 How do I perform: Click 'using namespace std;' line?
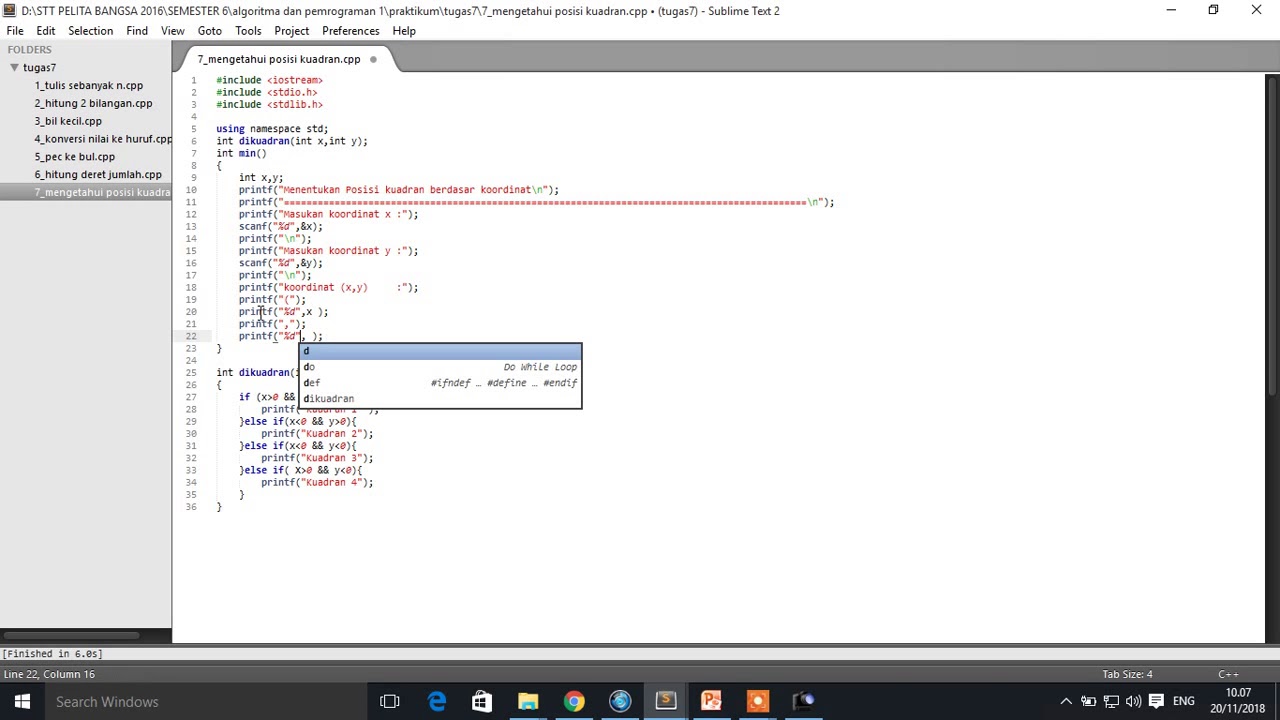272,129
